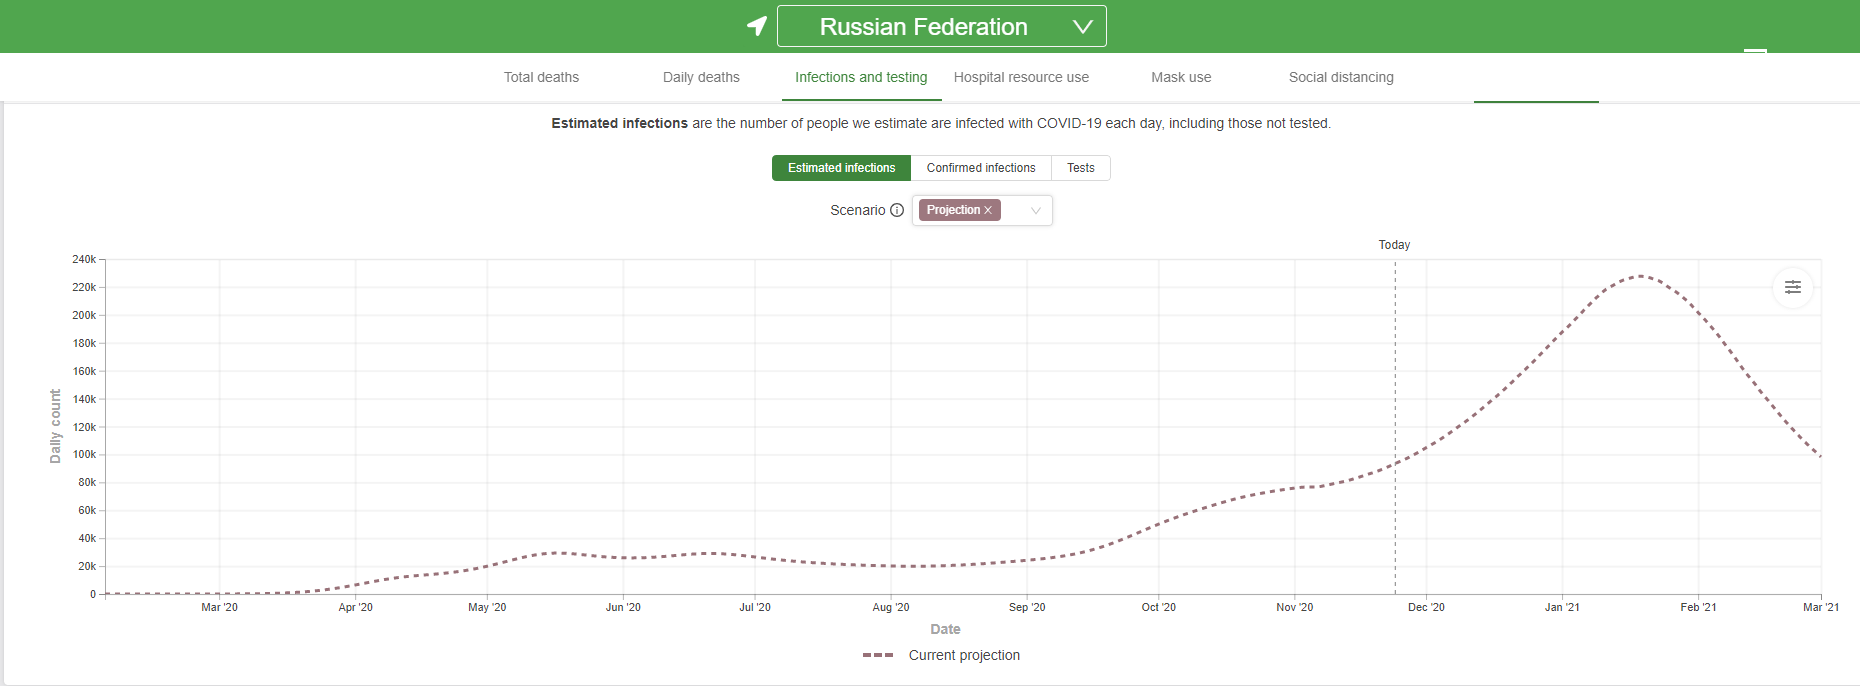Click the projection curve's highest peak

[1638, 276]
